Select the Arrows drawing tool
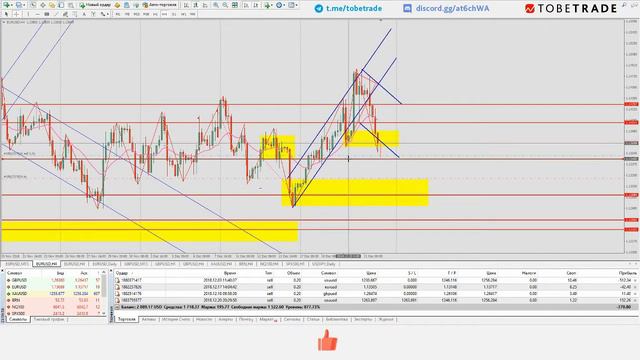This screenshot has width=640, height=360. tap(102, 14)
